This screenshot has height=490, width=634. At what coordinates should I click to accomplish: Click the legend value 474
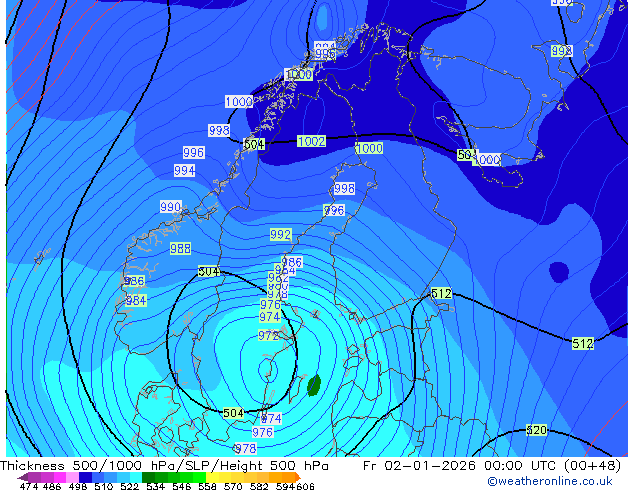(x=29, y=486)
